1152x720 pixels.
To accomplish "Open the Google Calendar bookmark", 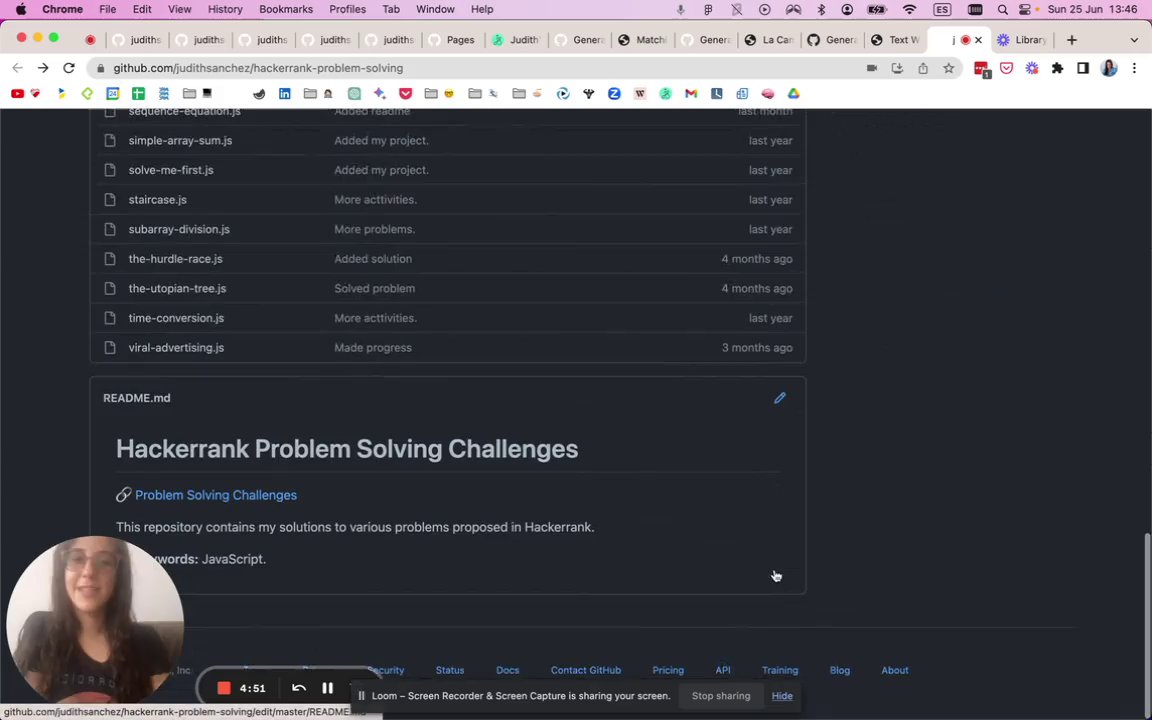I will point(112,93).
